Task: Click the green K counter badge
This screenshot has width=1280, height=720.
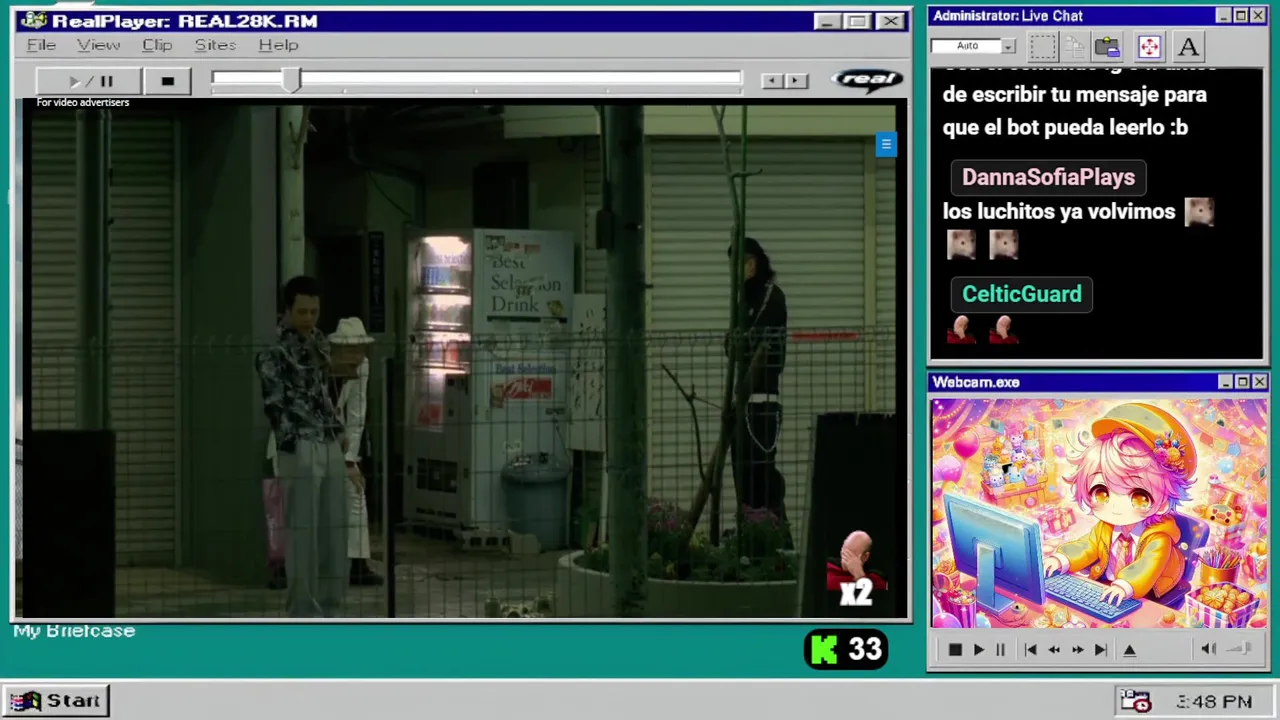Action: (x=846, y=650)
